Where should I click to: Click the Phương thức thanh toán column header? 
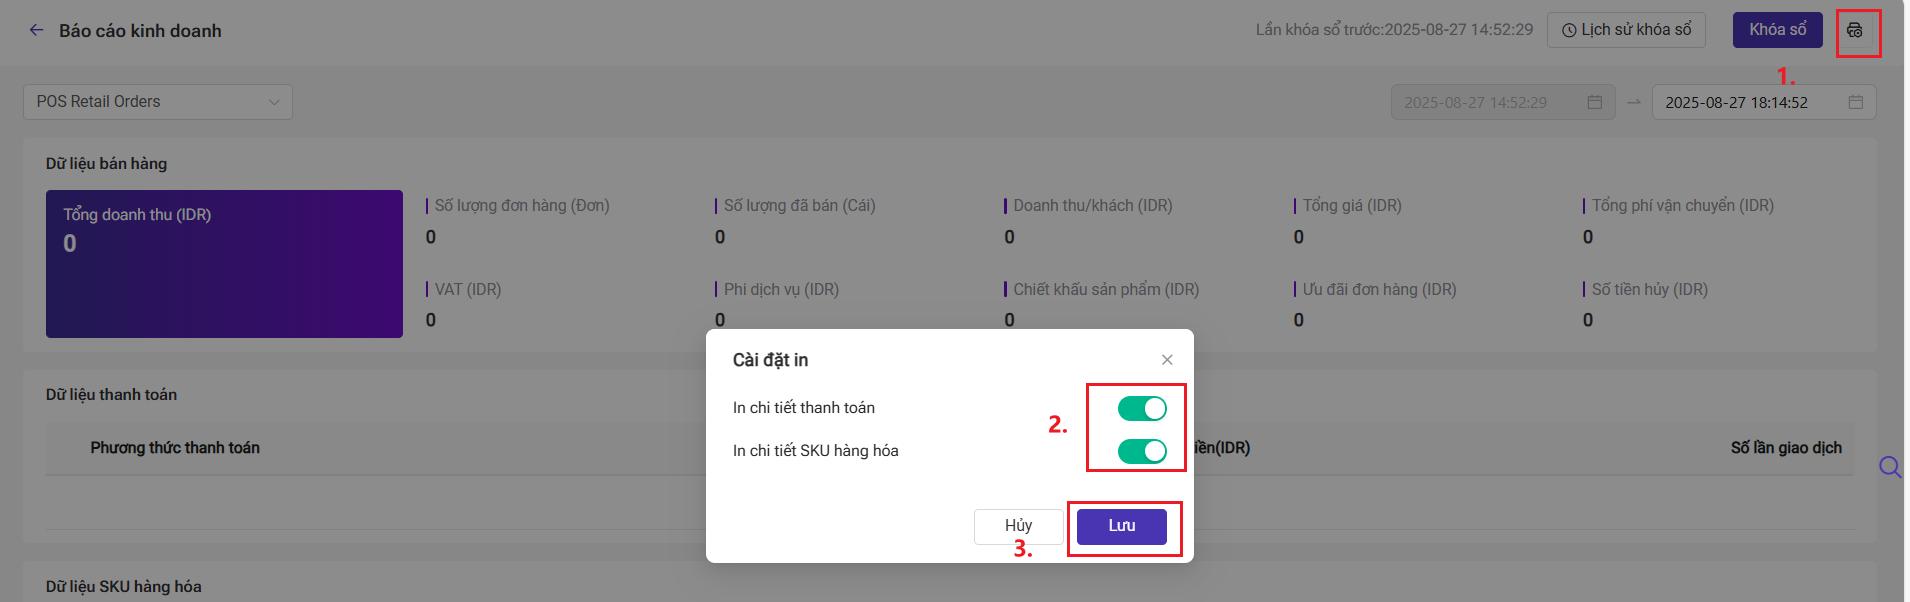click(x=175, y=448)
